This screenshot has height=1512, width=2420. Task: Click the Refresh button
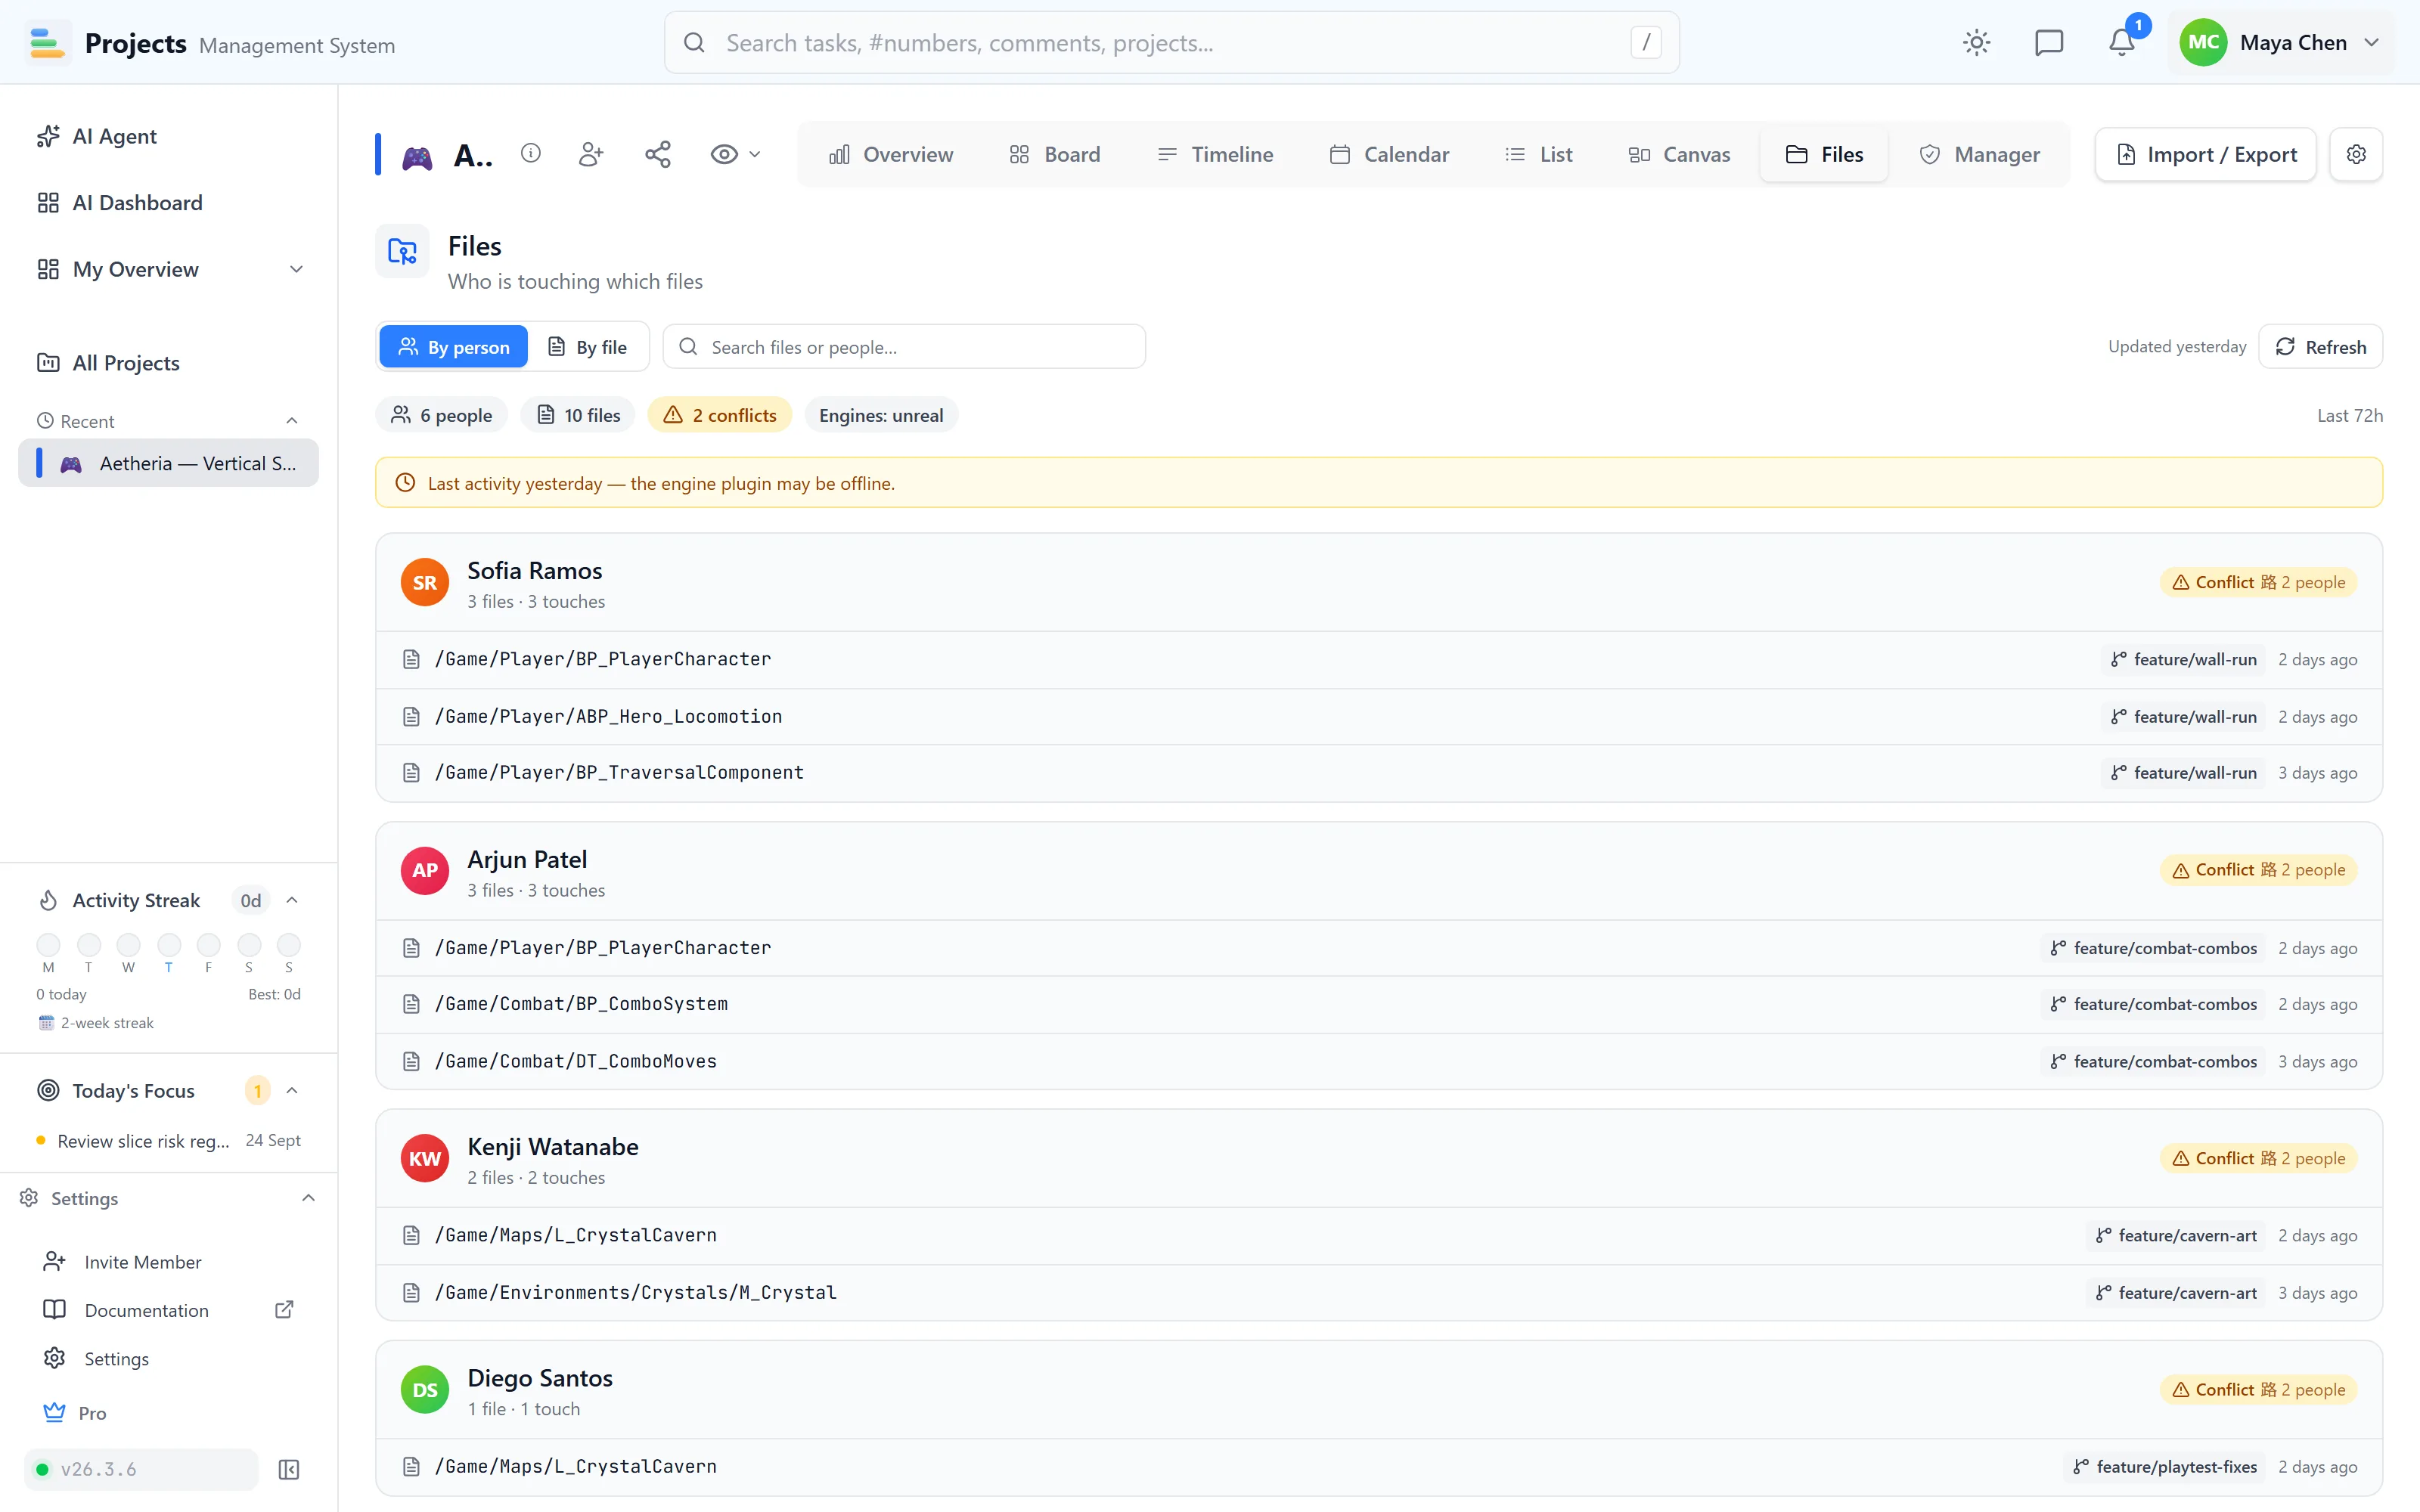point(2320,347)
